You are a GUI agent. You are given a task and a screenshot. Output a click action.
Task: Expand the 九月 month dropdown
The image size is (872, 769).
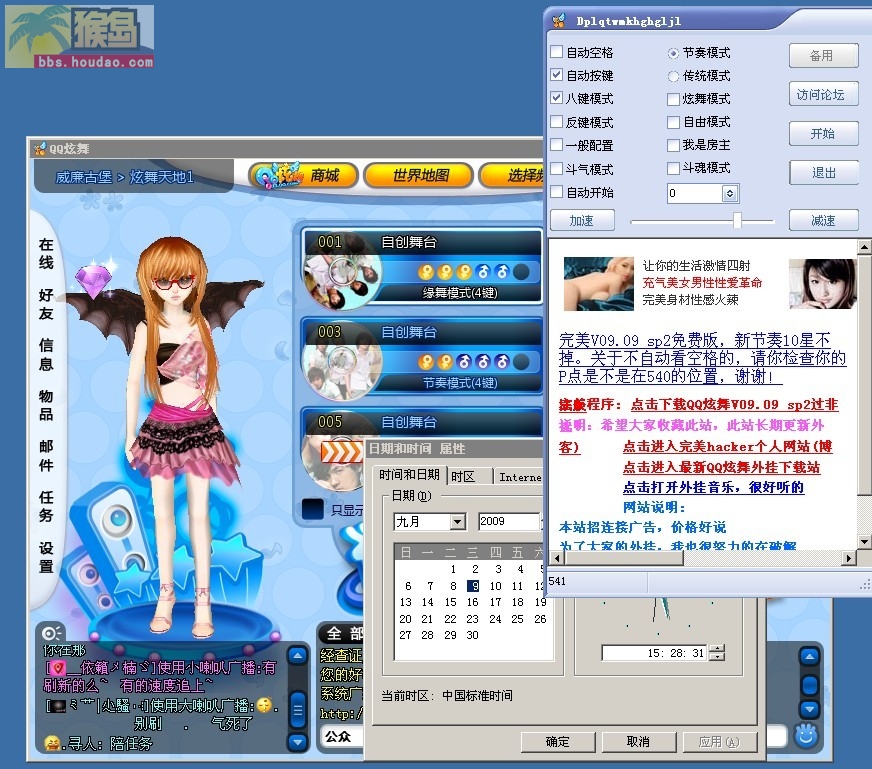pyautogui.click(x=458, y=522)
